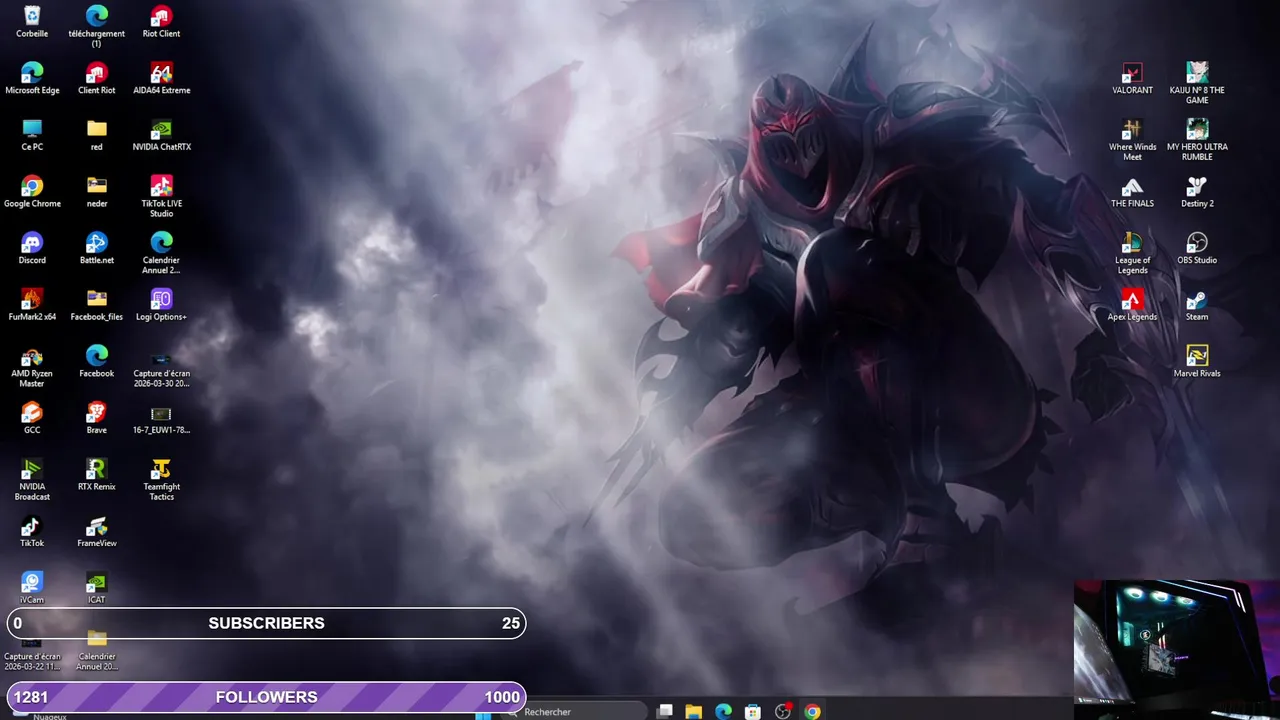Open the AMD Ryzen Master desktop icon
The width and height of the screenshot is (1280, 720).
pyautogui.click(x=32, y=356)
